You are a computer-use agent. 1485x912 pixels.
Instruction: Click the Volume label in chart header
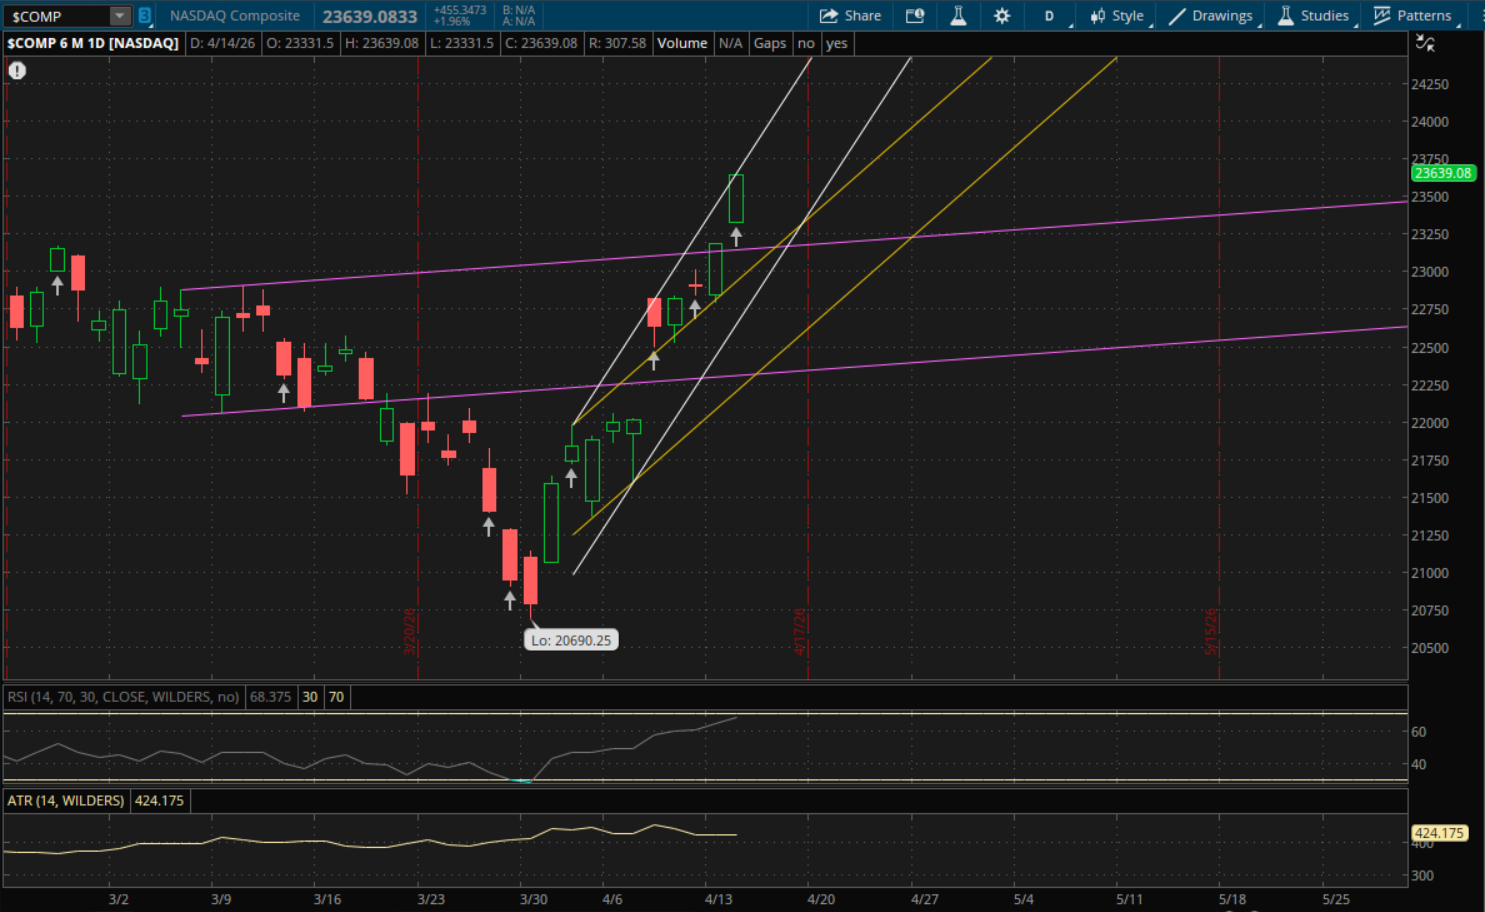coord(682,43)
